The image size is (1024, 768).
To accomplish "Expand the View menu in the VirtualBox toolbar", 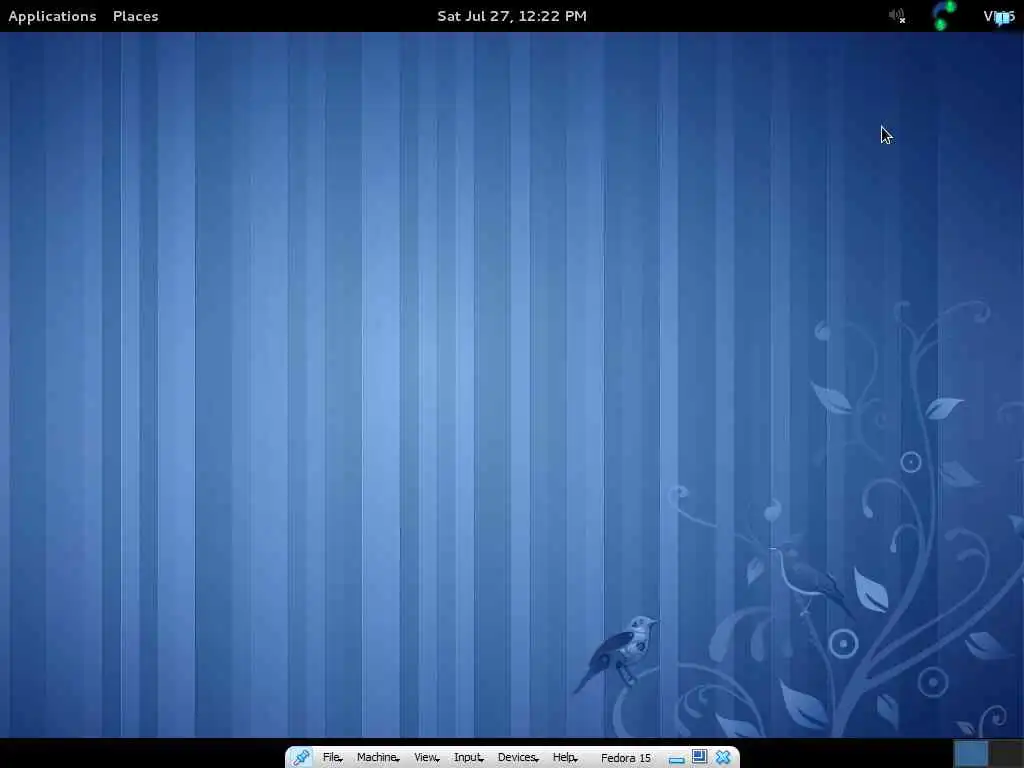I will tap(426, 758).
